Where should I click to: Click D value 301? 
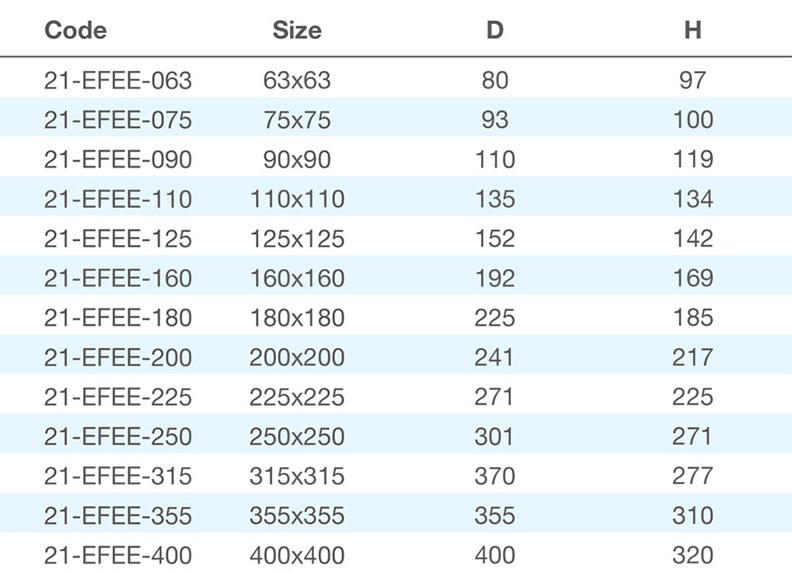tap(494, 437)
